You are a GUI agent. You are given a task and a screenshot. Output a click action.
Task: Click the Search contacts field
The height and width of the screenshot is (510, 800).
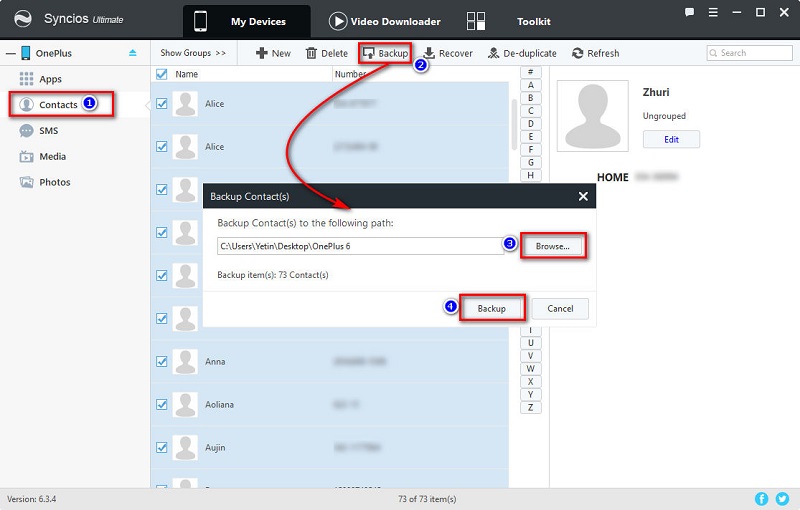[x=749, y=53]
